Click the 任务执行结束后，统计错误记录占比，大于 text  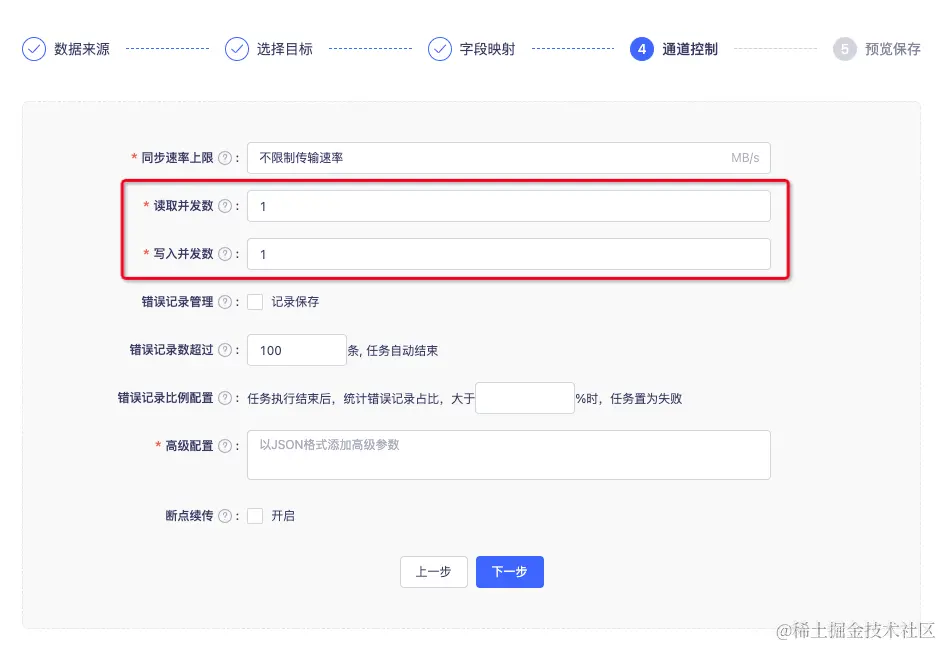[x=361, y=399]
